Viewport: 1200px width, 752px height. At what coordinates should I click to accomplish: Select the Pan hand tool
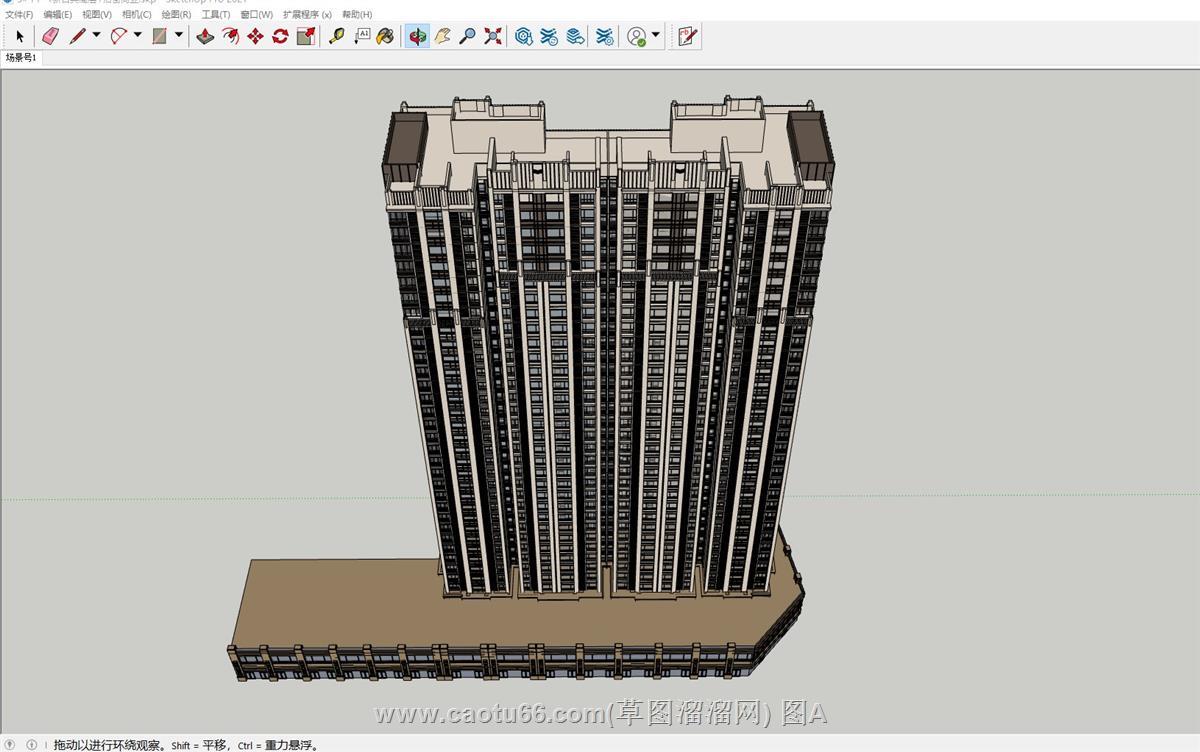[442, 36]
